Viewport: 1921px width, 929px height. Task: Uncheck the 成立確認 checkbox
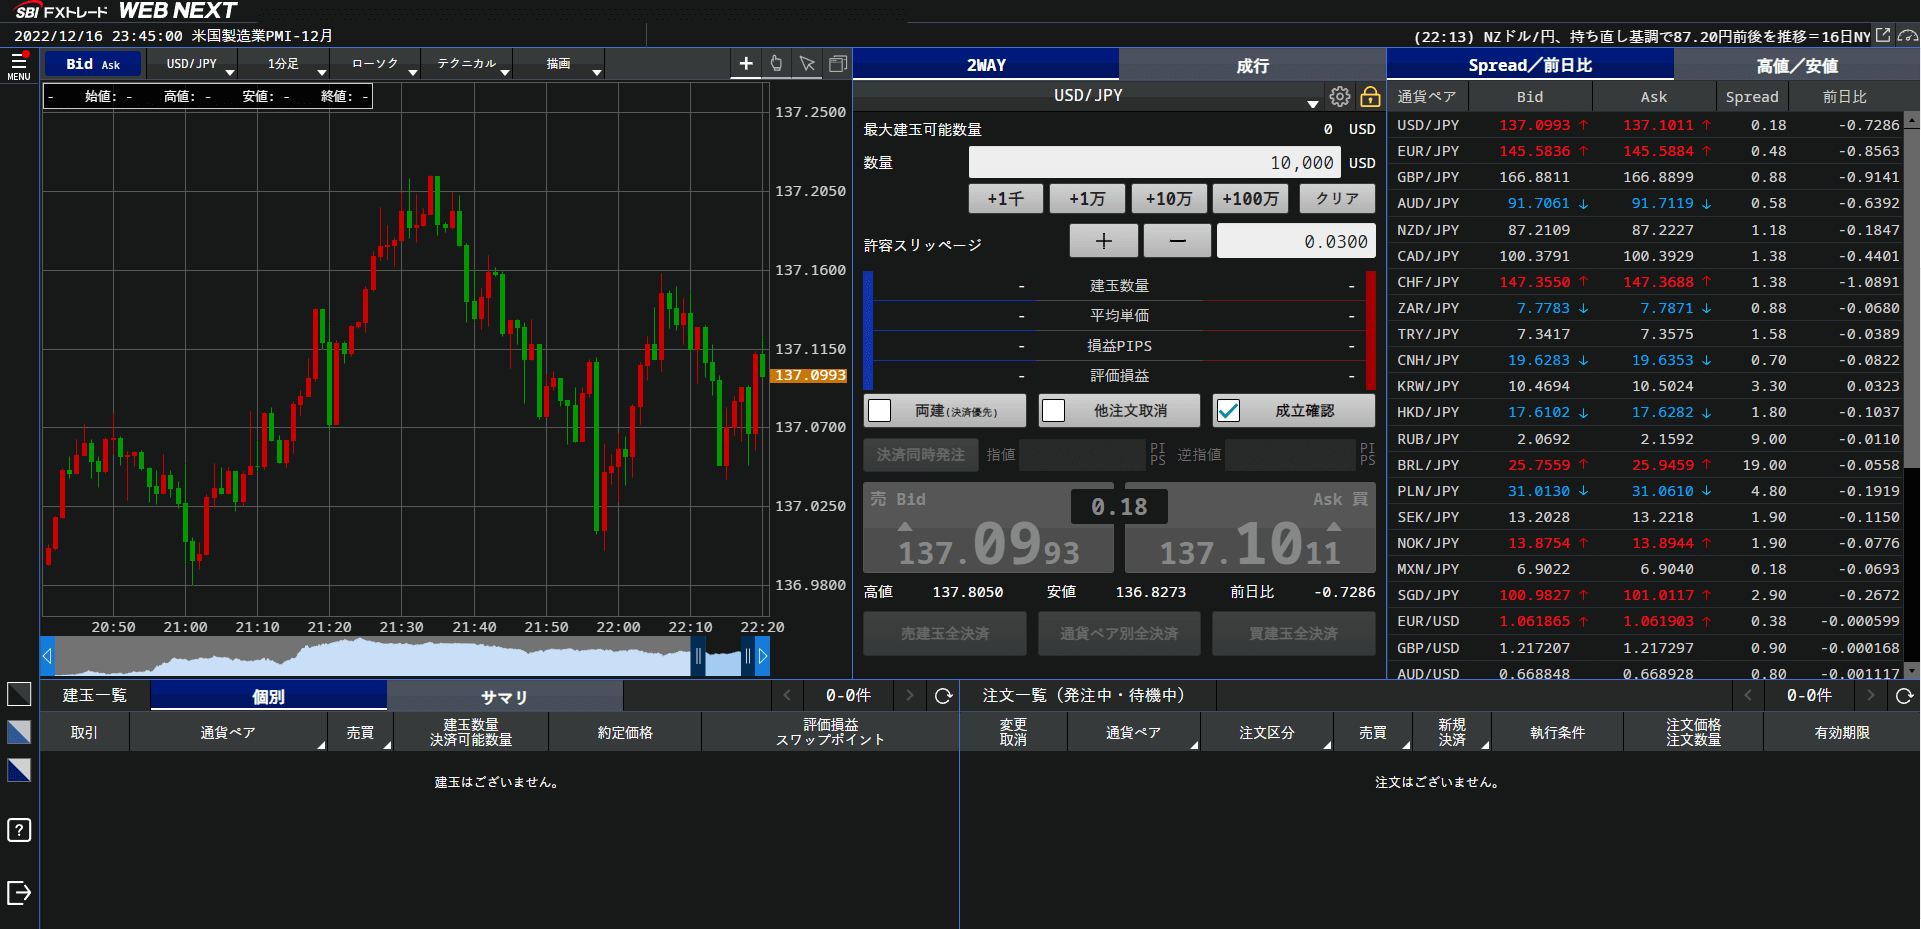(1228, 411)
